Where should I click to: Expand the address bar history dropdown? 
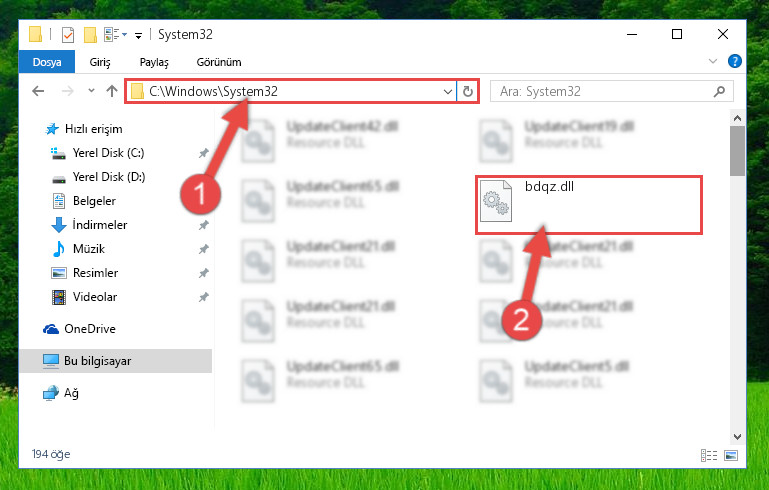(x=447, y=91)
